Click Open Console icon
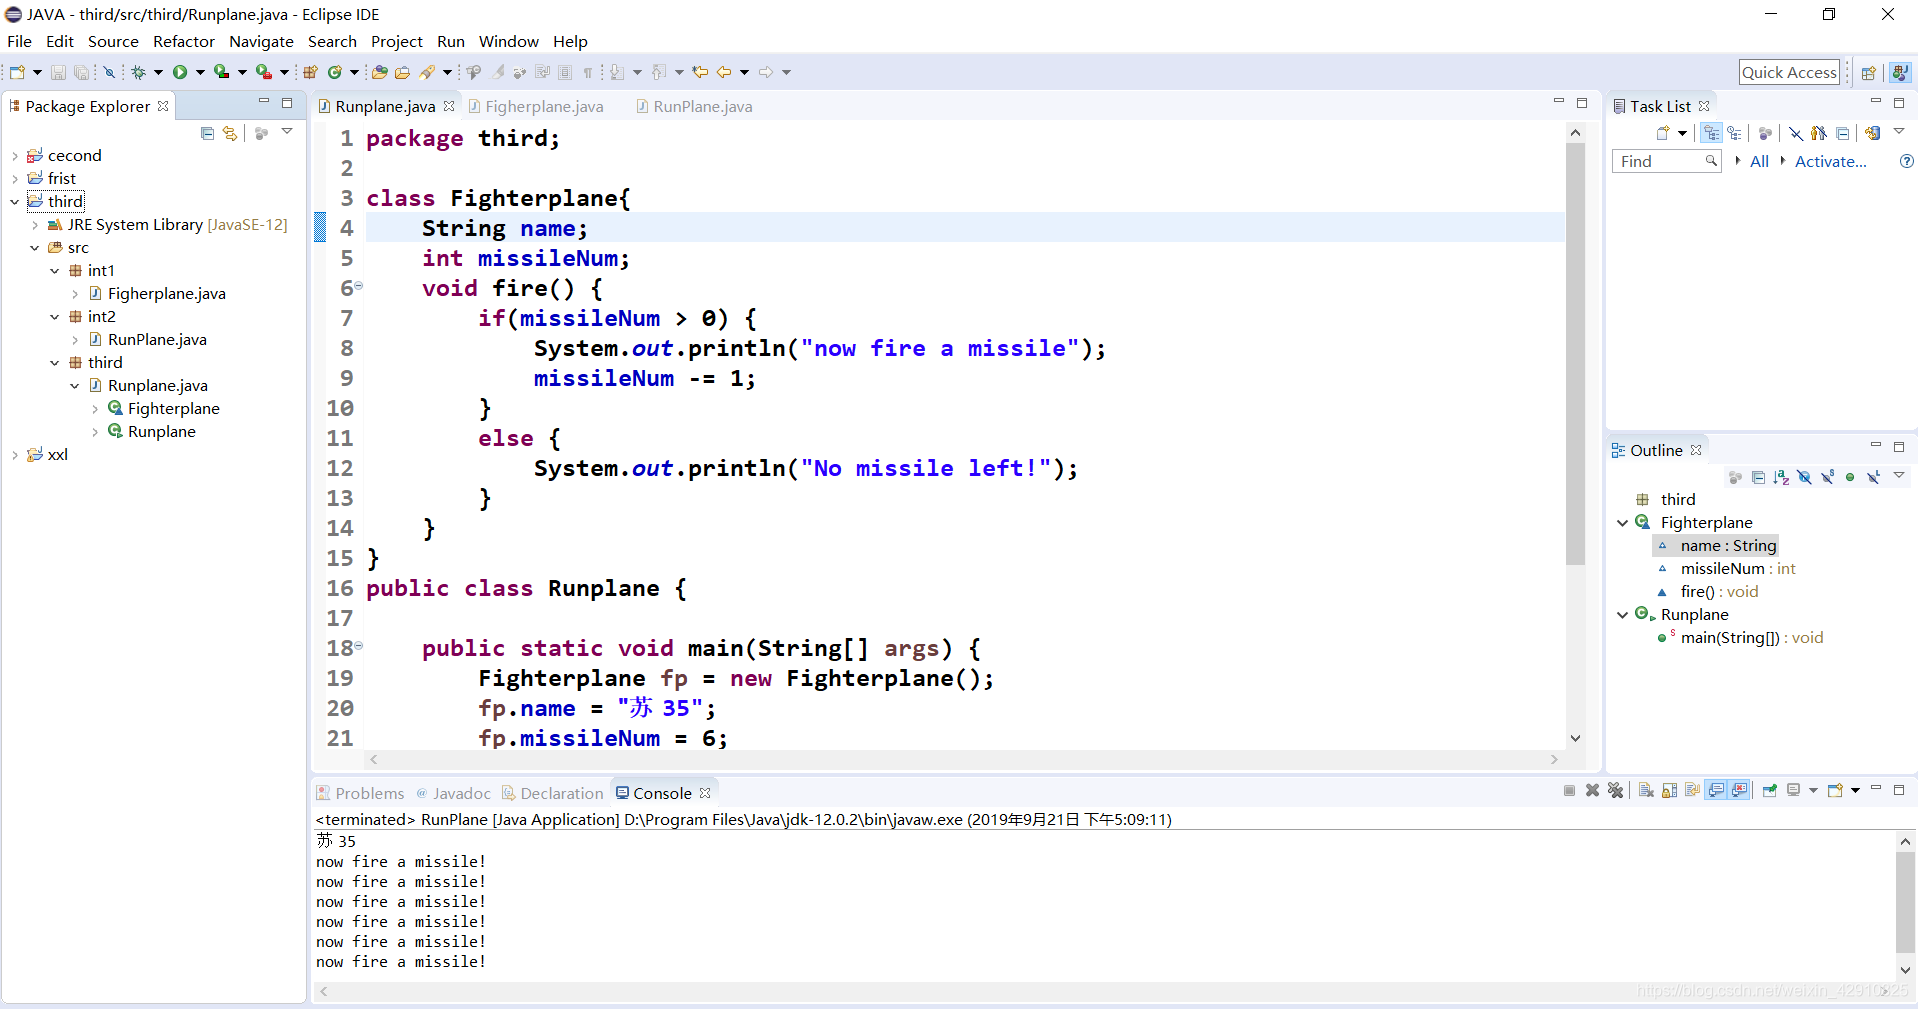This screenshot has height=1009, width=1918. point(1835,791)
